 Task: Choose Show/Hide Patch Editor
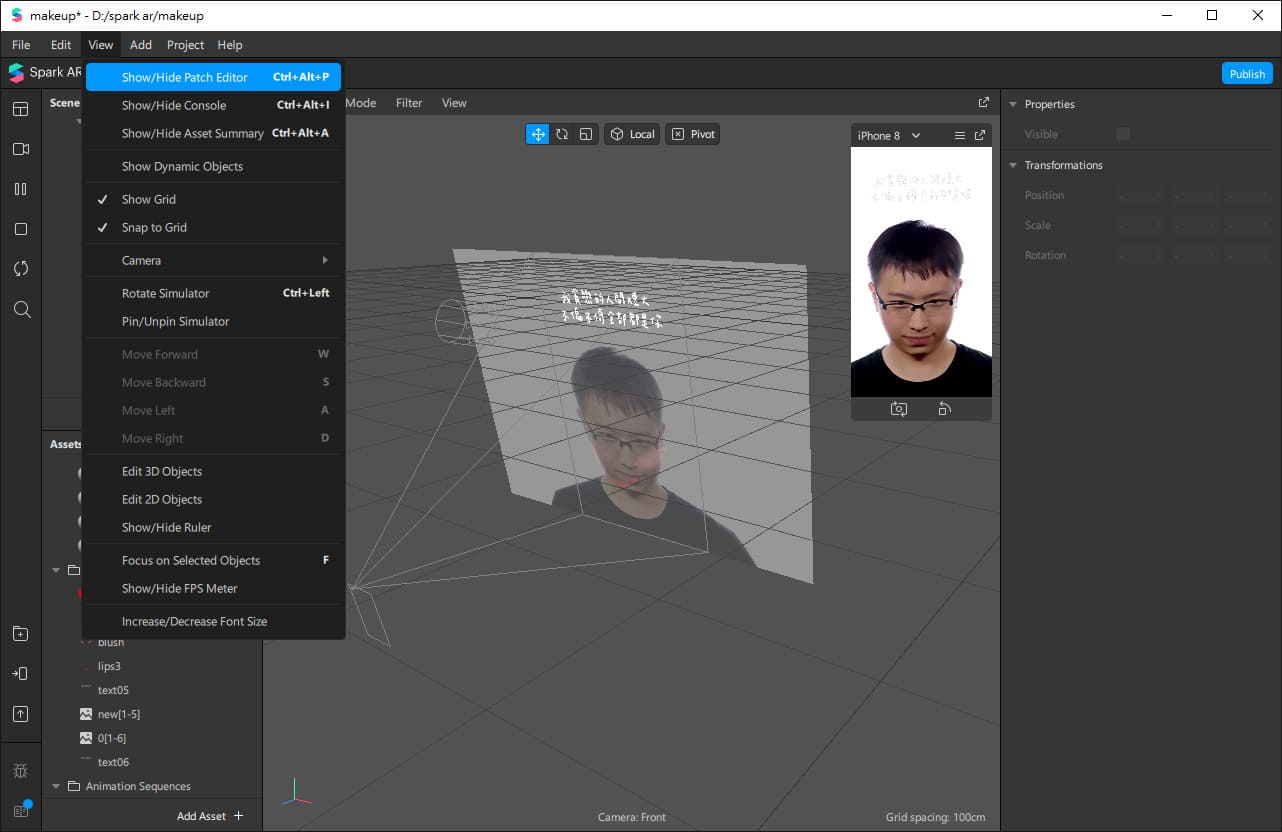click(185, 77)
